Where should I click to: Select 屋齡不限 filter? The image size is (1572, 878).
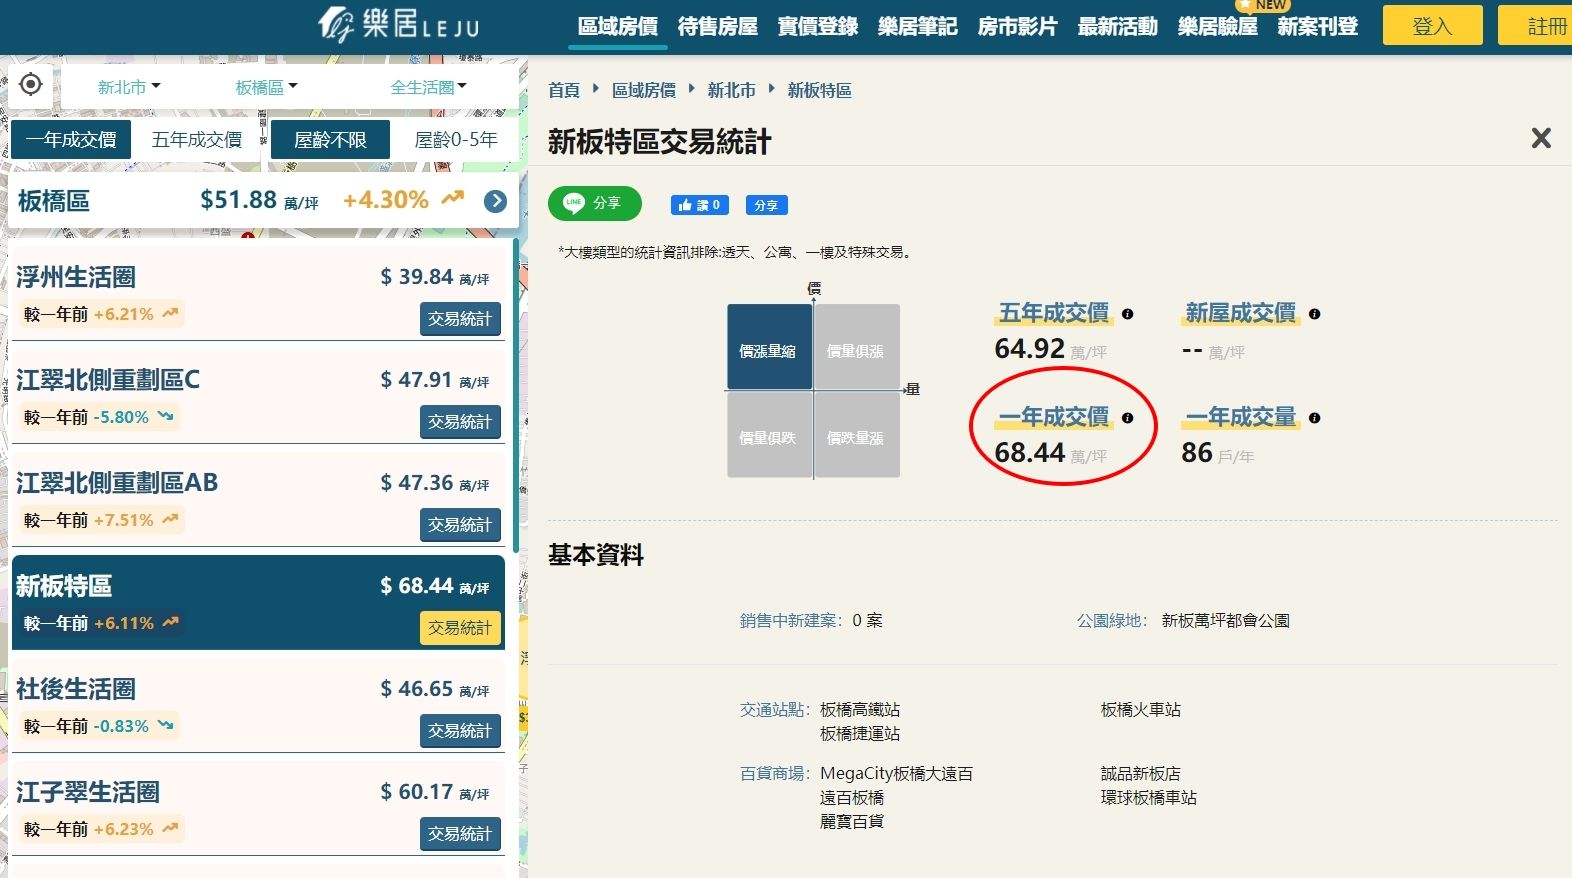tap(330, 140)
